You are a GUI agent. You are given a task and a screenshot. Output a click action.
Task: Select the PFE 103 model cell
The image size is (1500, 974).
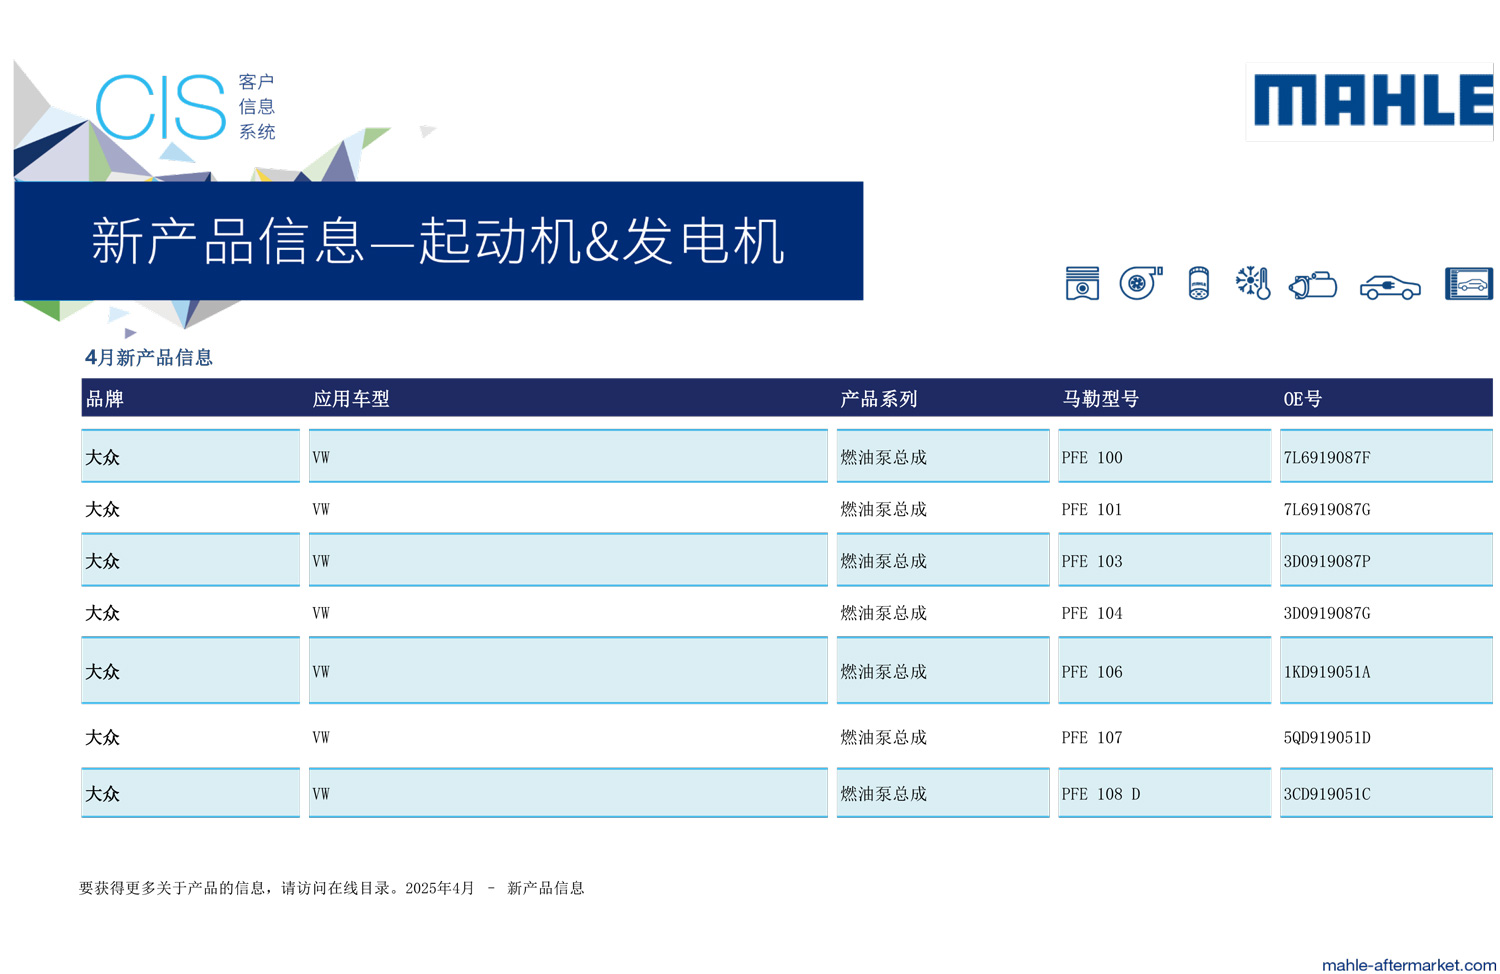point(1164,560)
